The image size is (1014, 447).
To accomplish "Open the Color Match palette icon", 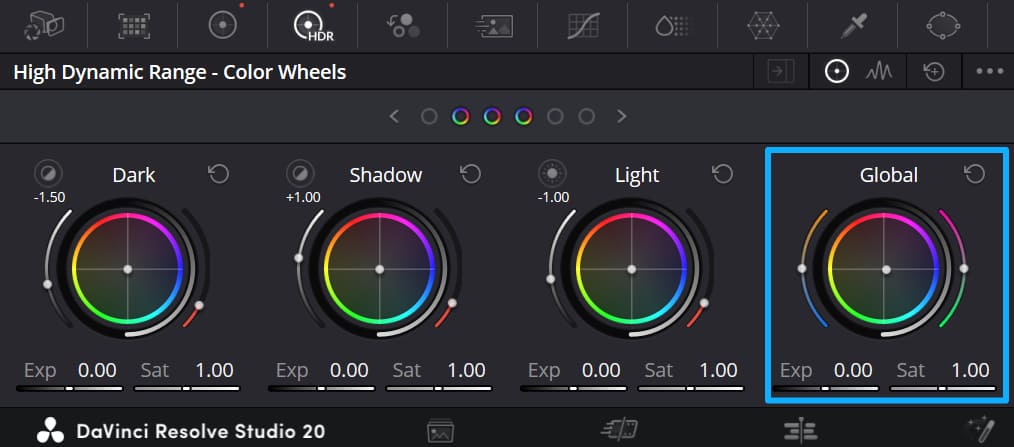I will point(135,26).
